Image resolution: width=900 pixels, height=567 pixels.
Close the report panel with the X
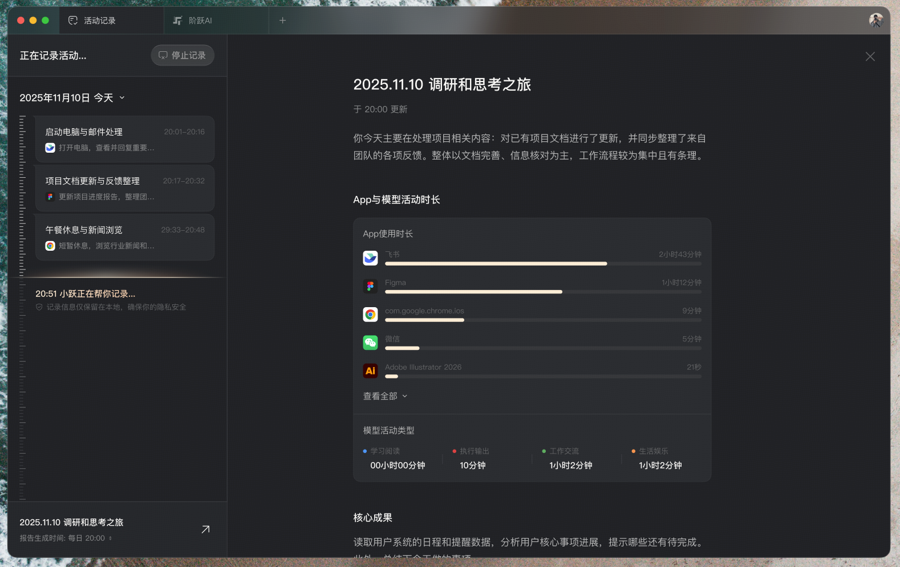(x=869, y=57)
